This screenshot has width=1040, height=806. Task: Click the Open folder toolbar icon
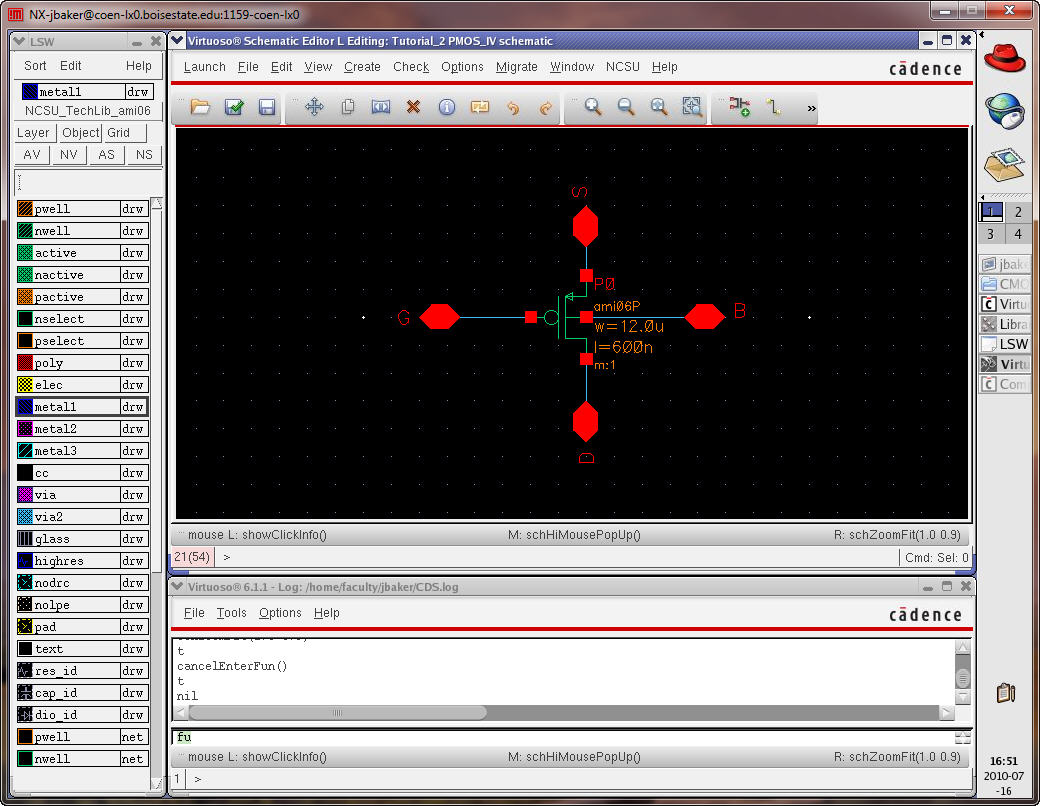tap(200, 107)
